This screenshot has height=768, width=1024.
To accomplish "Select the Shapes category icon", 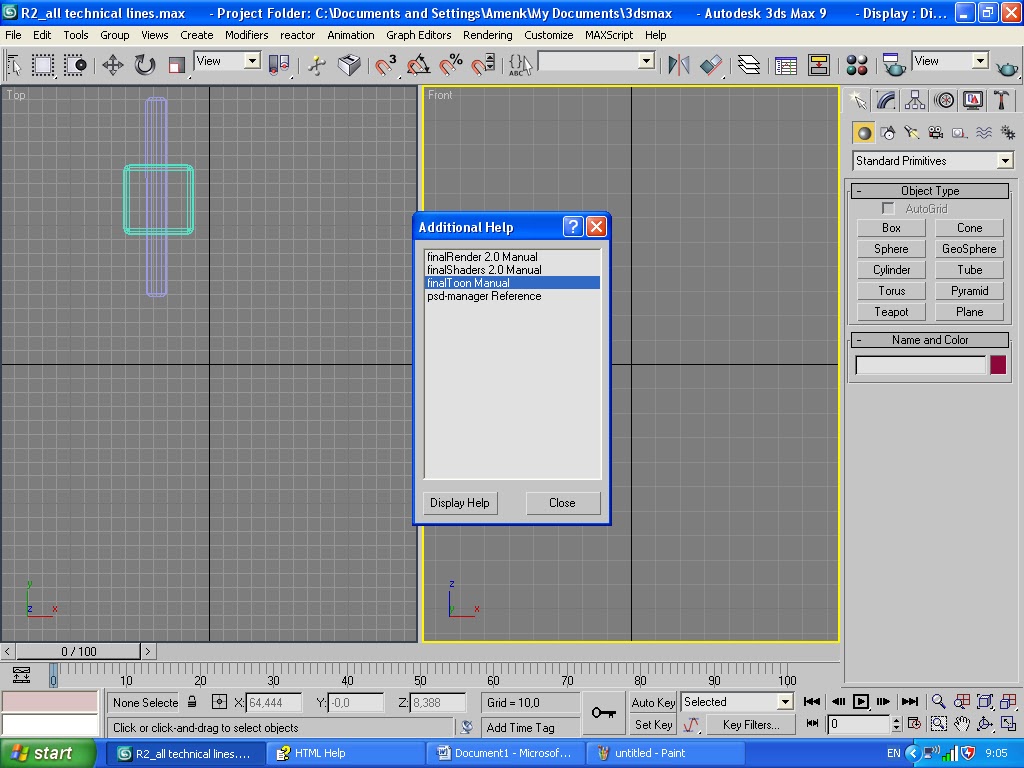I will pyautogui.click(x=888, y=133).
